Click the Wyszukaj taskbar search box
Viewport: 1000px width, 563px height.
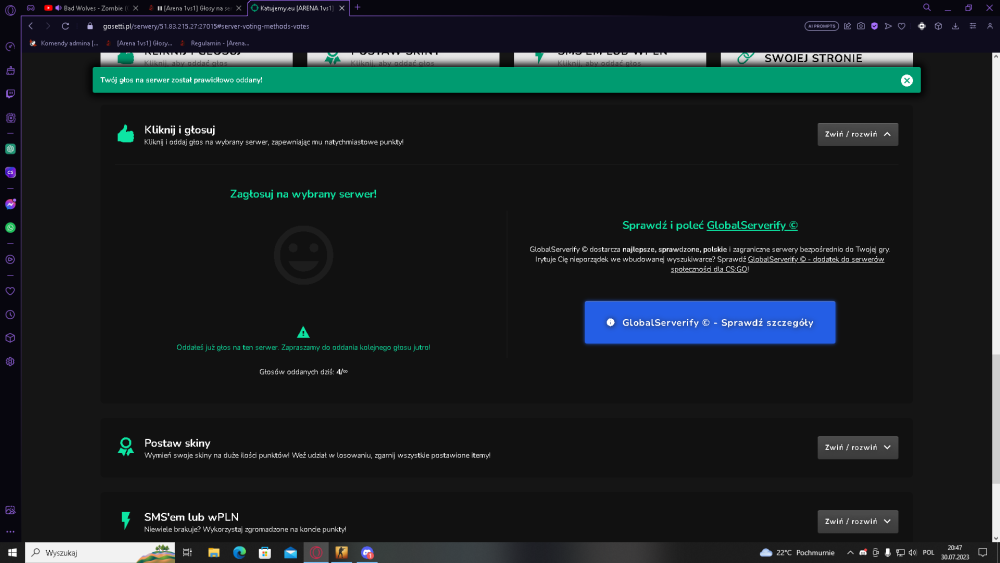(101, 552)
